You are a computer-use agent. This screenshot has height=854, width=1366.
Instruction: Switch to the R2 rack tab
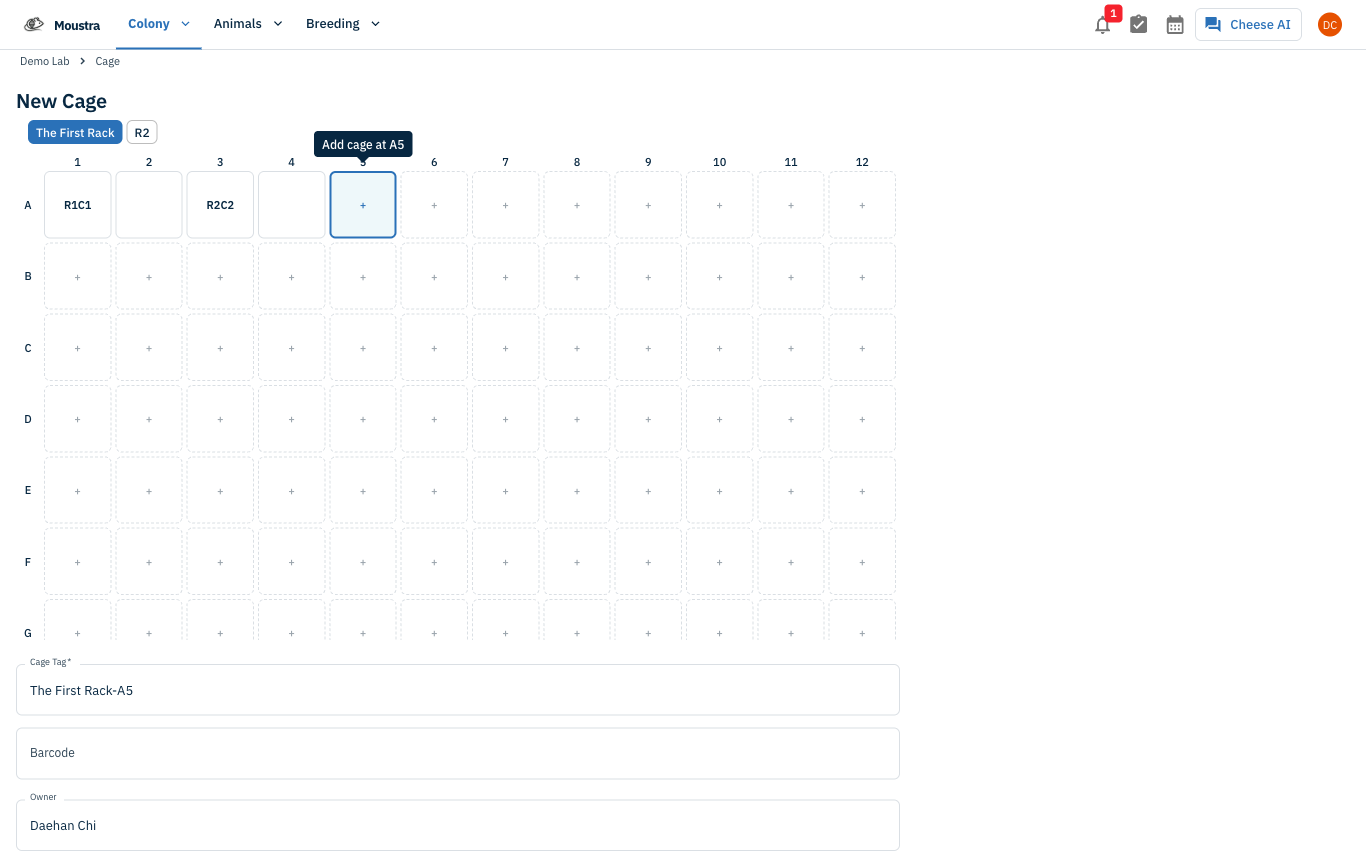pyautogui.click(x=142, y=133)
